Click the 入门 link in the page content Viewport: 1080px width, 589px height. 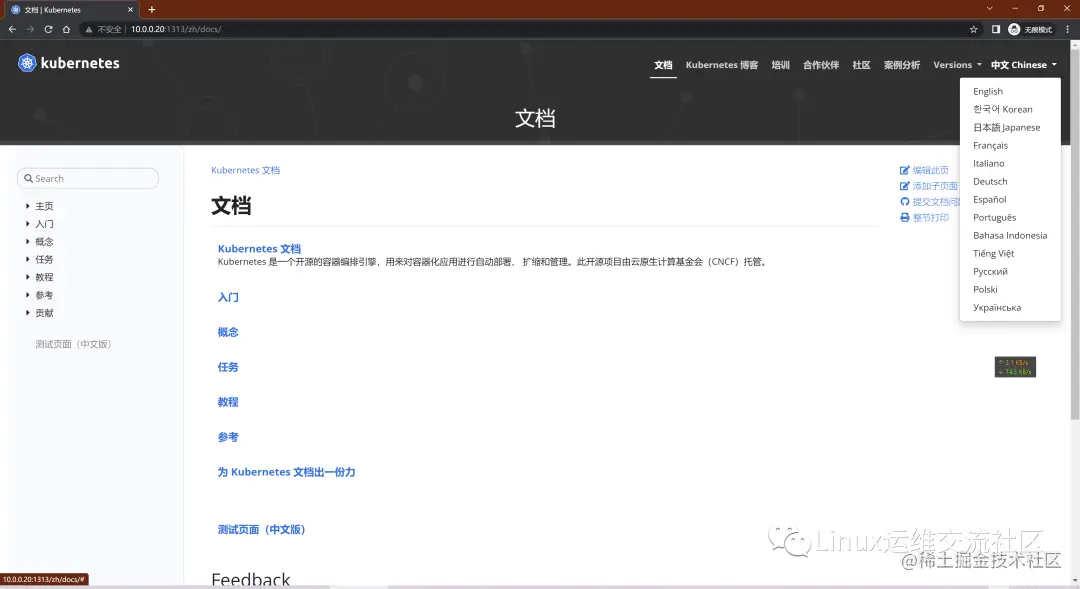tap(227, 297)
